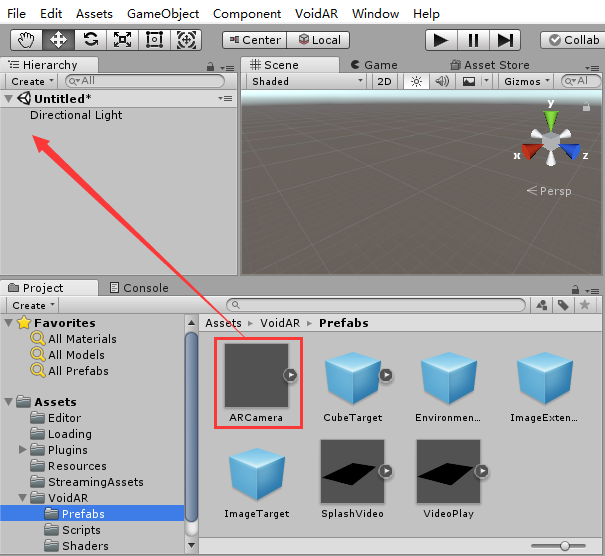The image size is (605, 556).
Task: Toggle the Center pivot button
Action: tap(254, 40)
